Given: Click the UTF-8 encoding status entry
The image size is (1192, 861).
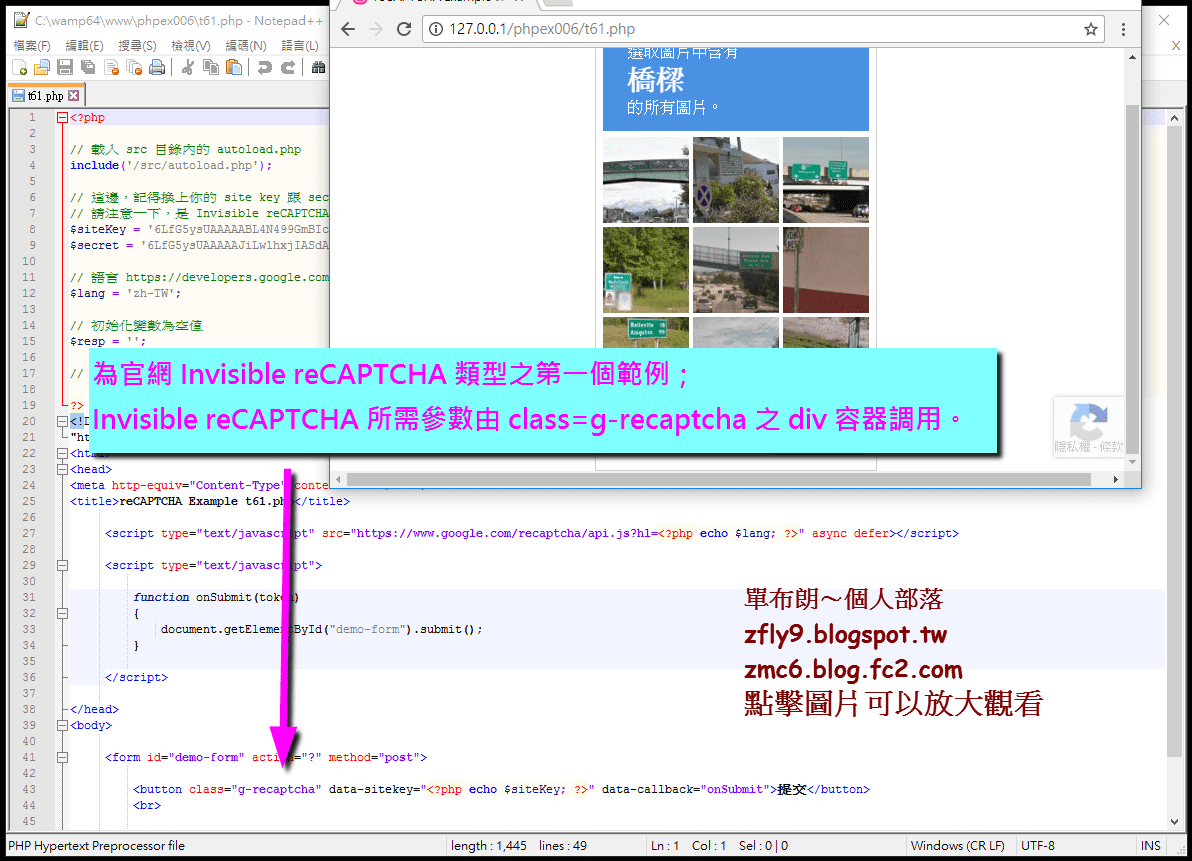Looking at the screenshot, I should pyautogui.click(x=1038, y=845).
